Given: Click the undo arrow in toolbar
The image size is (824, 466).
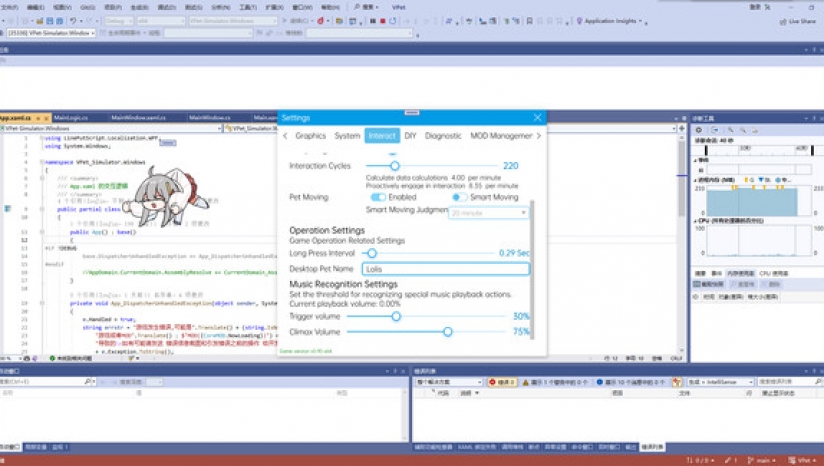Looking at the screenshot, I should 73,21.
